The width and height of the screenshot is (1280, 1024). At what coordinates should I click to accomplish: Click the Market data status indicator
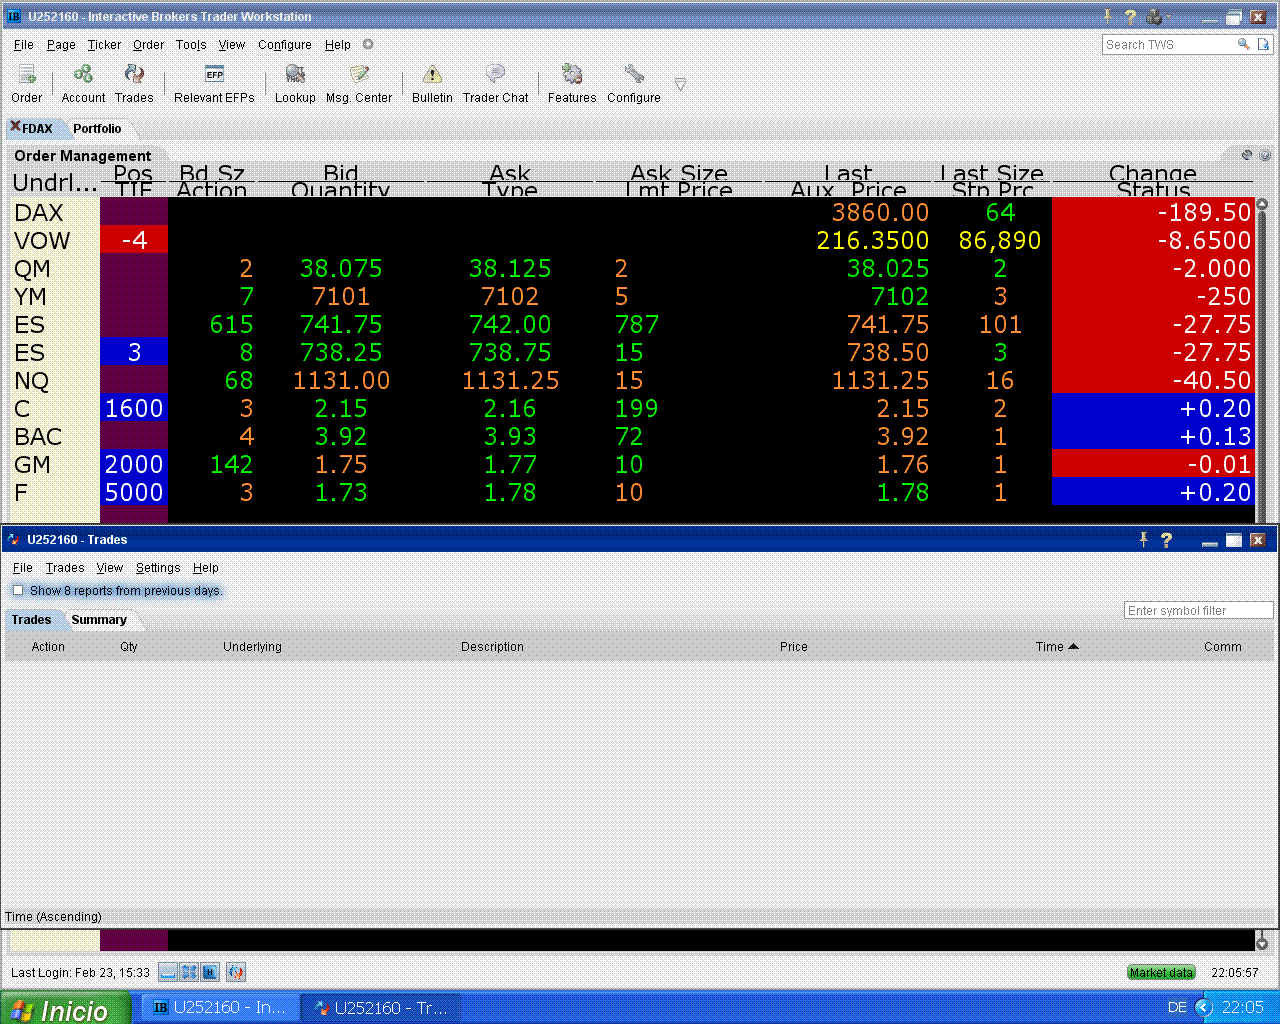1161,972
